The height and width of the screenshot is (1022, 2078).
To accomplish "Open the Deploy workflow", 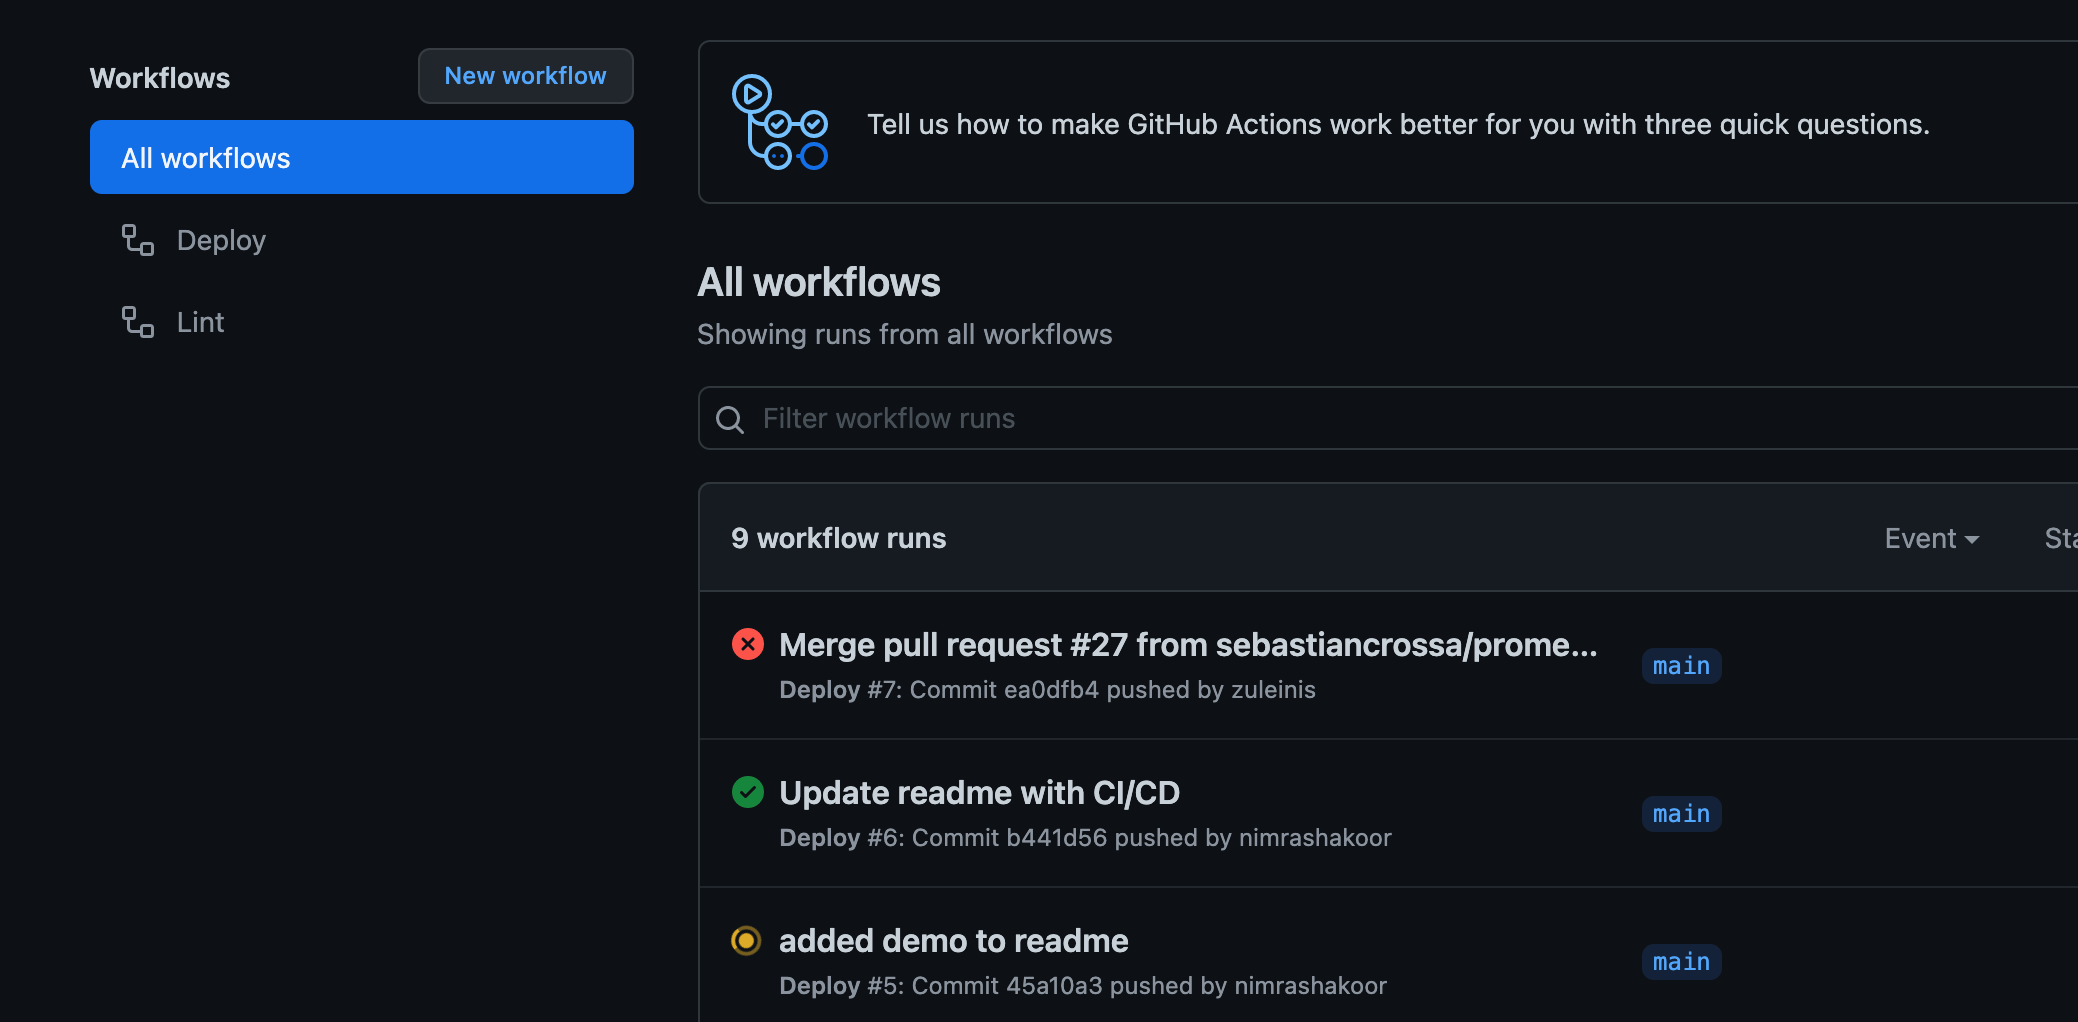I will (221, 240).
